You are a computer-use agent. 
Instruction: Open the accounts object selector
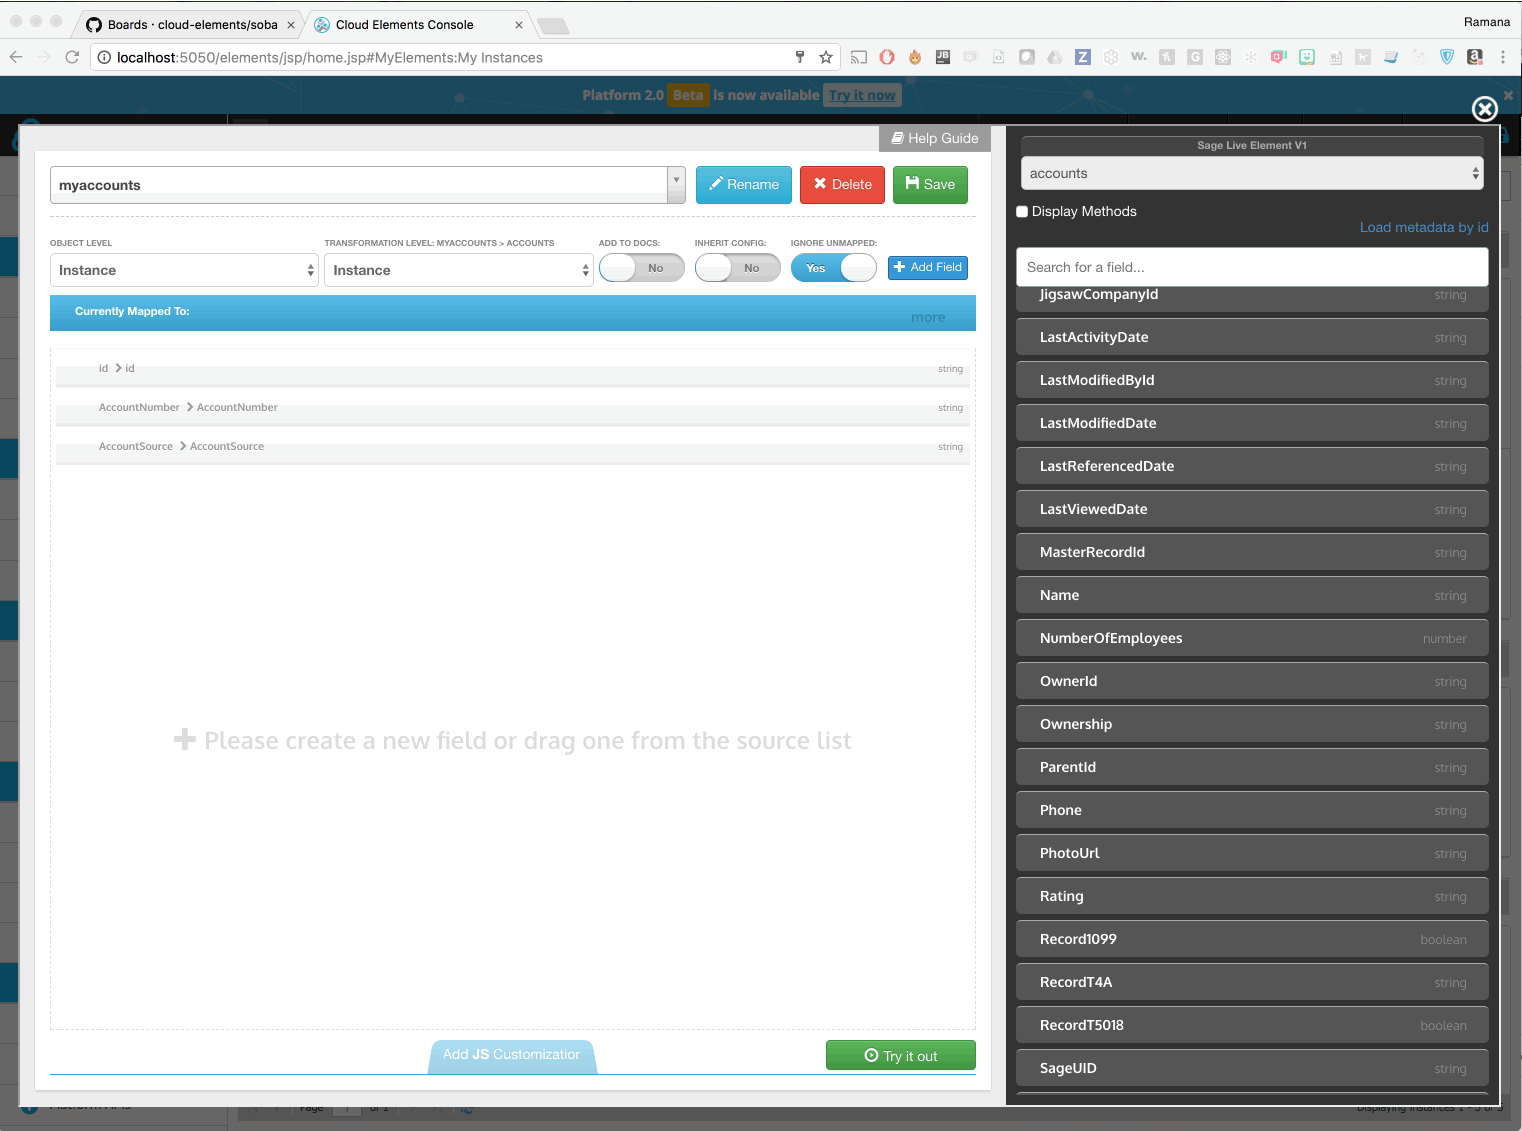tap(1252, 173)
